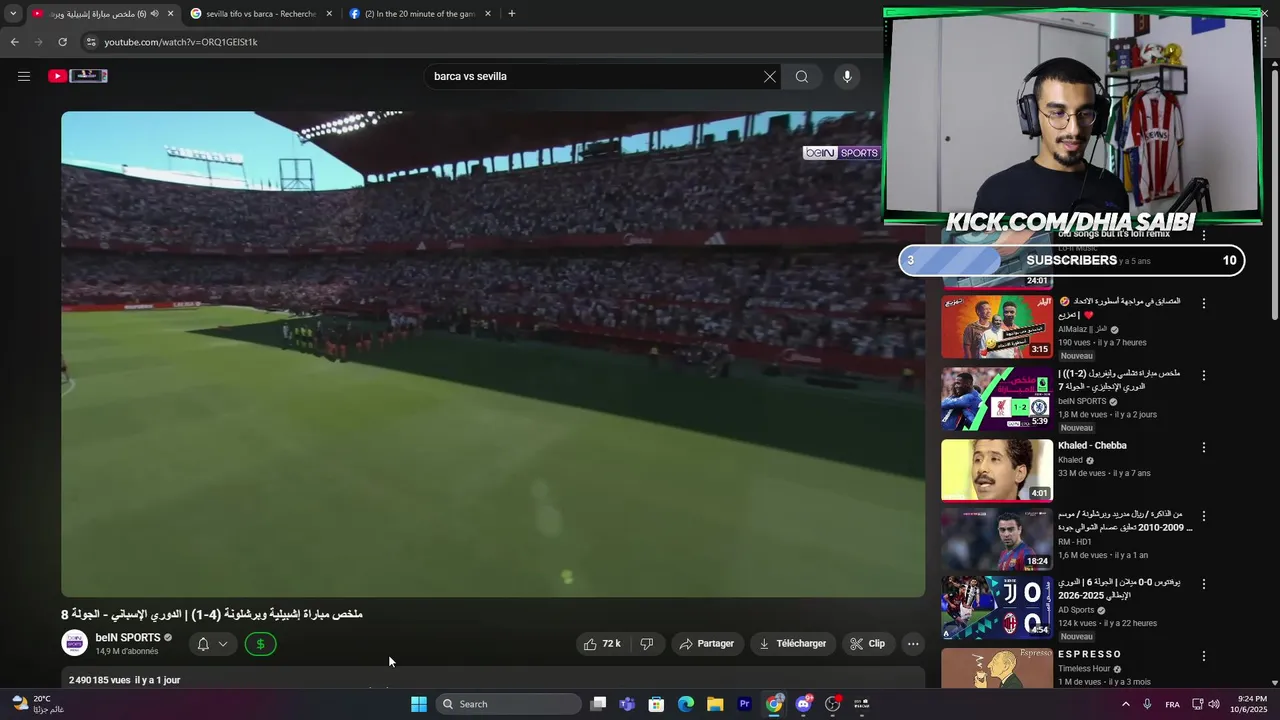
Task: Clear the search text with the X icon
Action: (770, 77)
